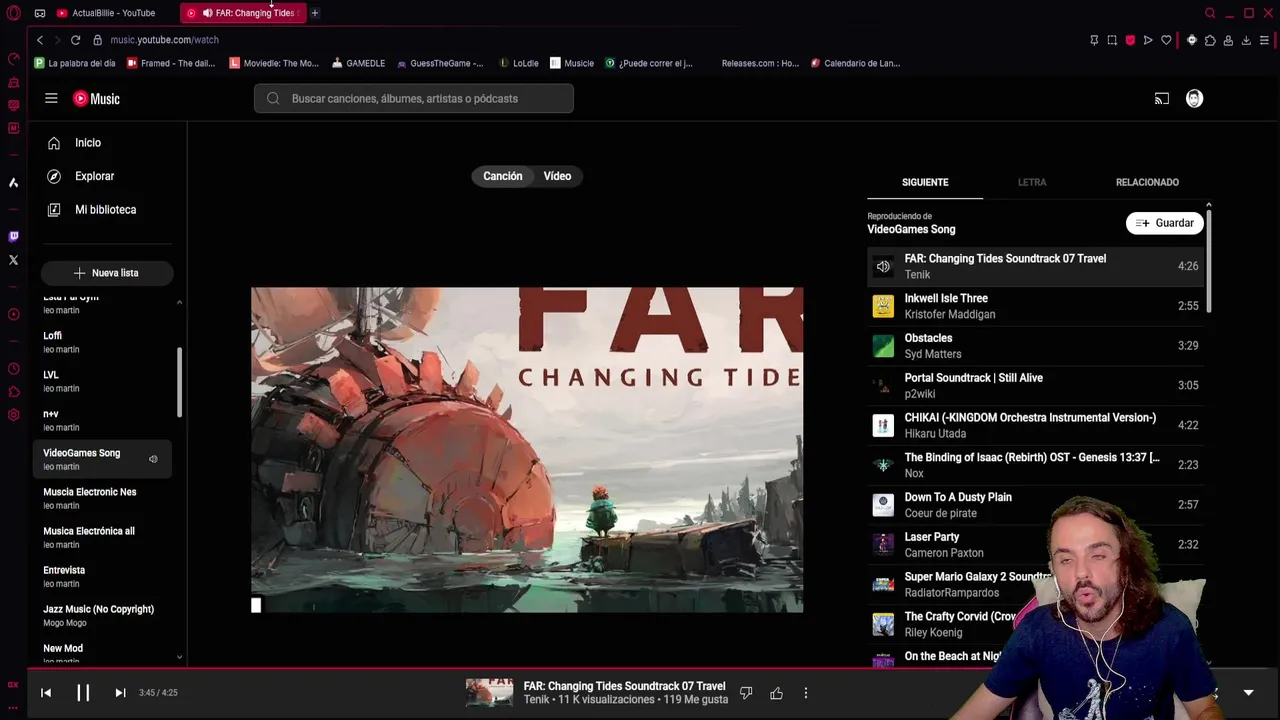
Task: Click the VideoGames Song queue title
Action: 911,229
